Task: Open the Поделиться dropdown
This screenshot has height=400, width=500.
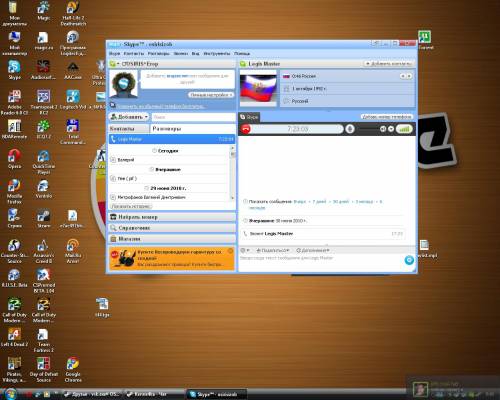Action: pos(272,250)
